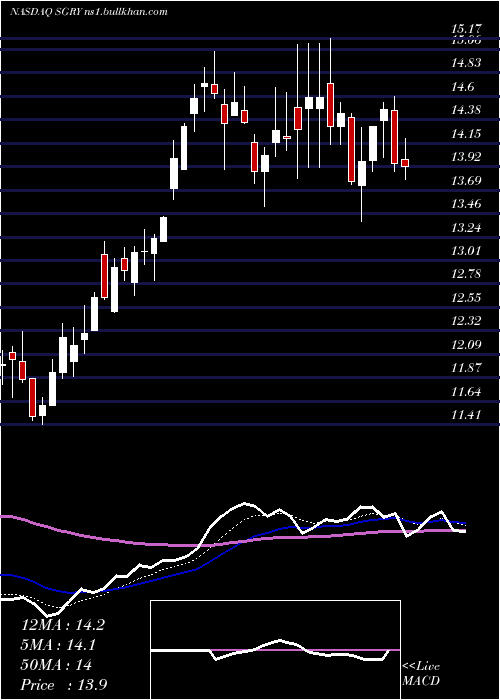Click the 12MA : 14.2 readout
Viewport: 500px width, 700px height.
[63, 625]
